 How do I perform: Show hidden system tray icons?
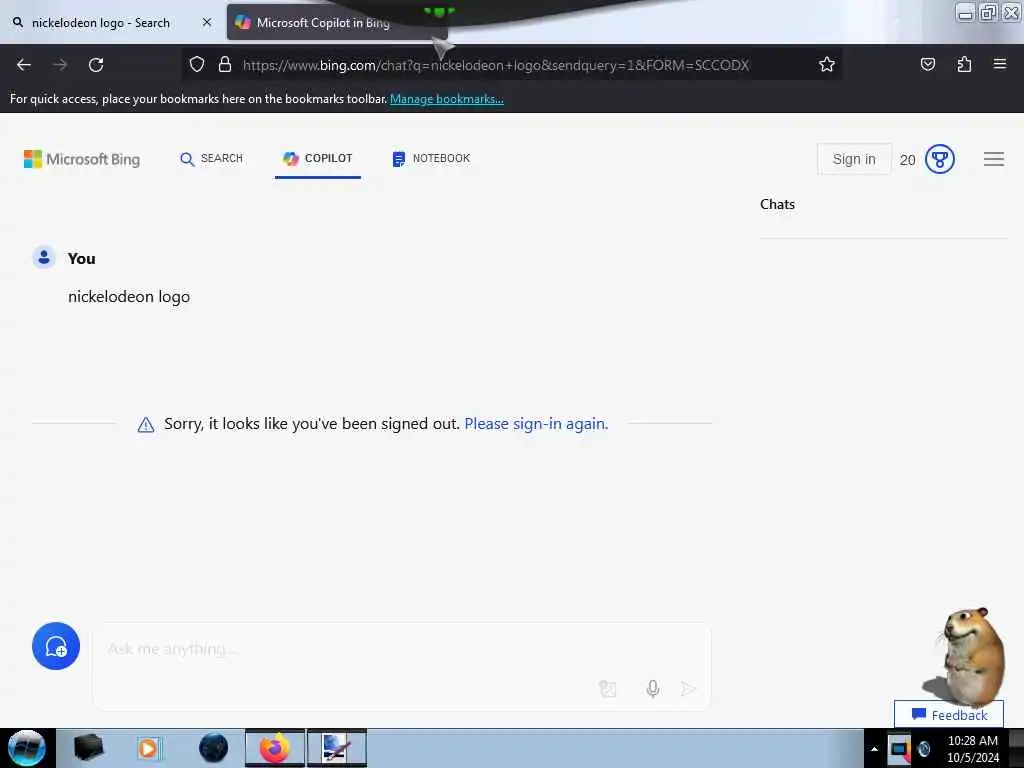tap(874, 749)
